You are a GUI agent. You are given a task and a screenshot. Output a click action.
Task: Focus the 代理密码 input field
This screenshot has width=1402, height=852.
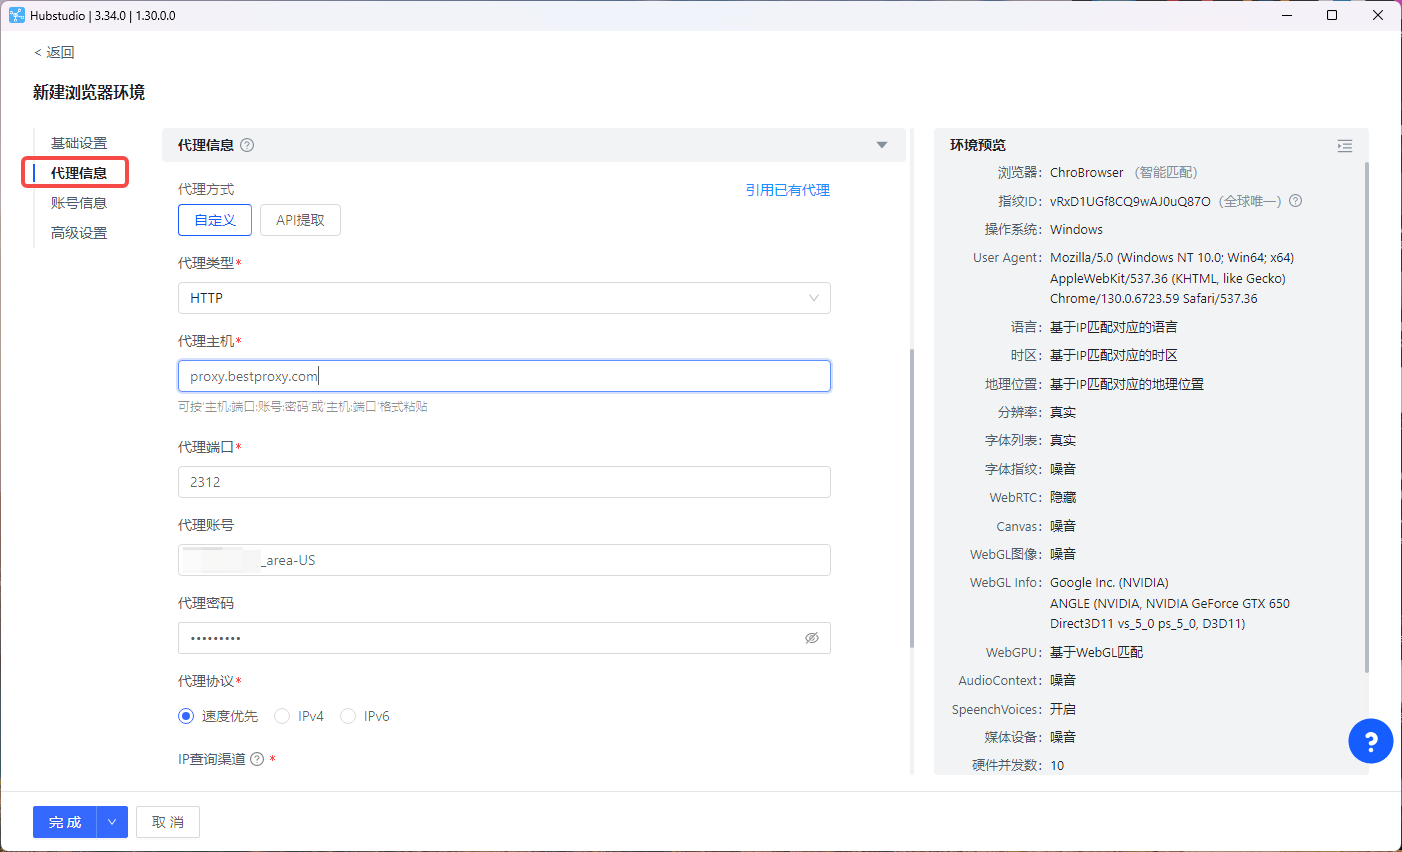[x=504, y=638]
